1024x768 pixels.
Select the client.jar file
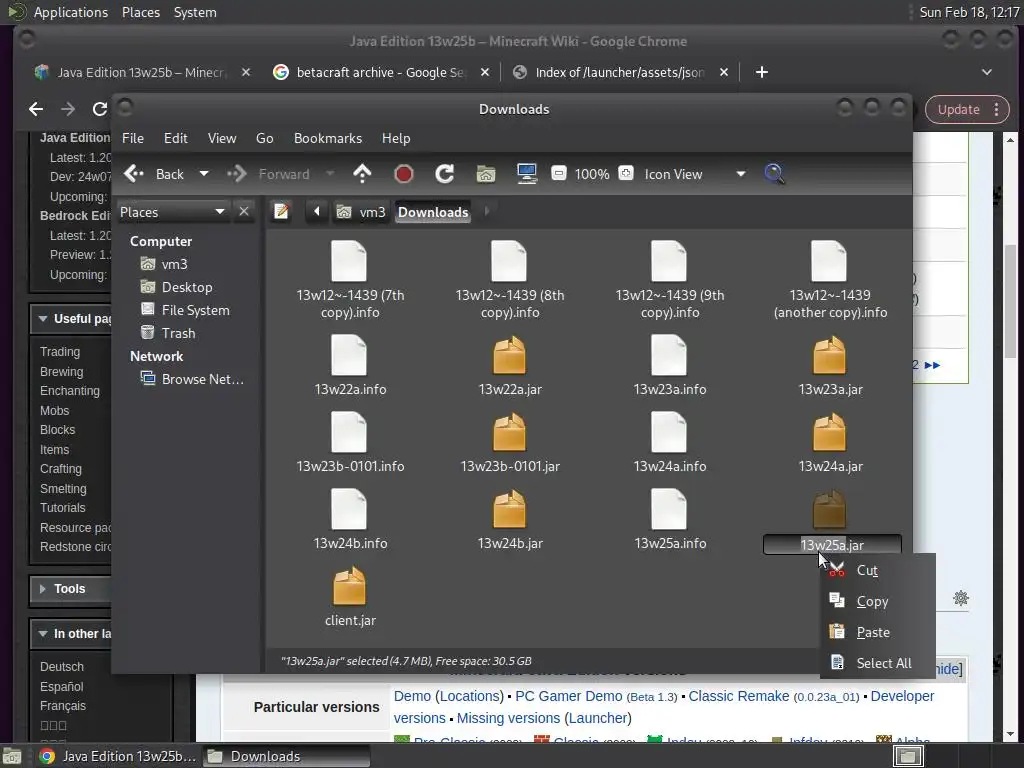350,597
